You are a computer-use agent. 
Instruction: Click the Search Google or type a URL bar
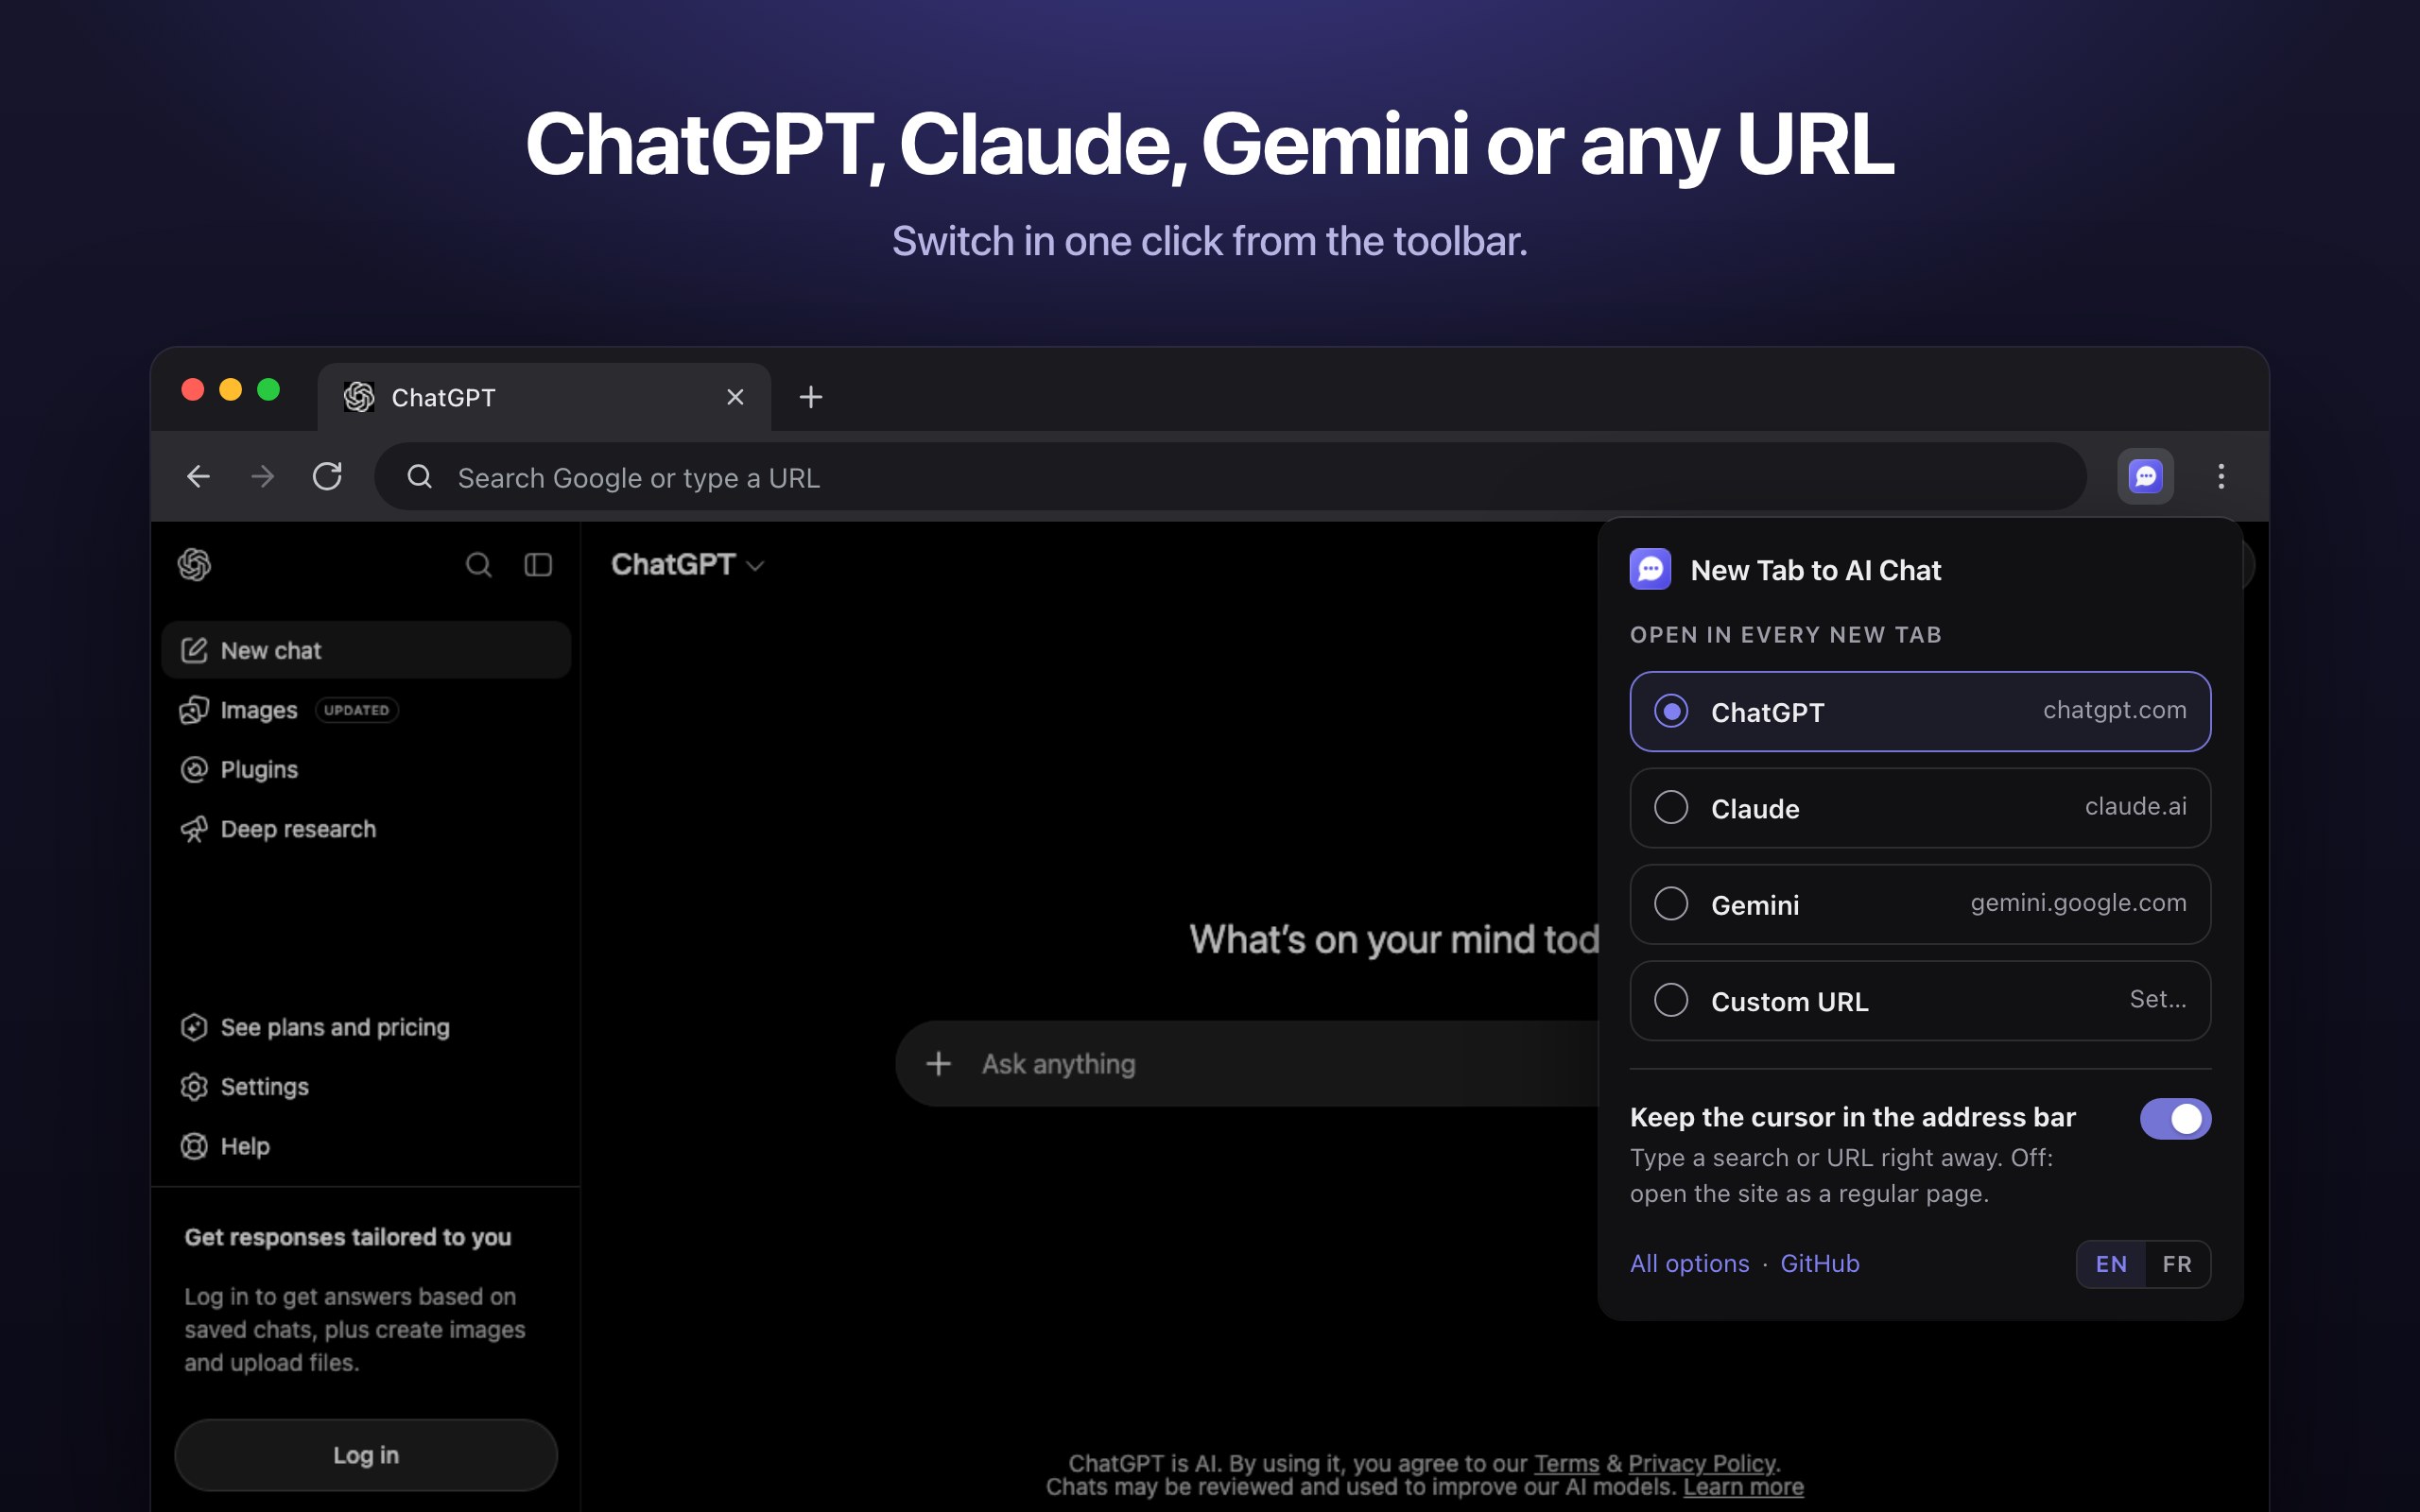click(x=1230, y=477)
